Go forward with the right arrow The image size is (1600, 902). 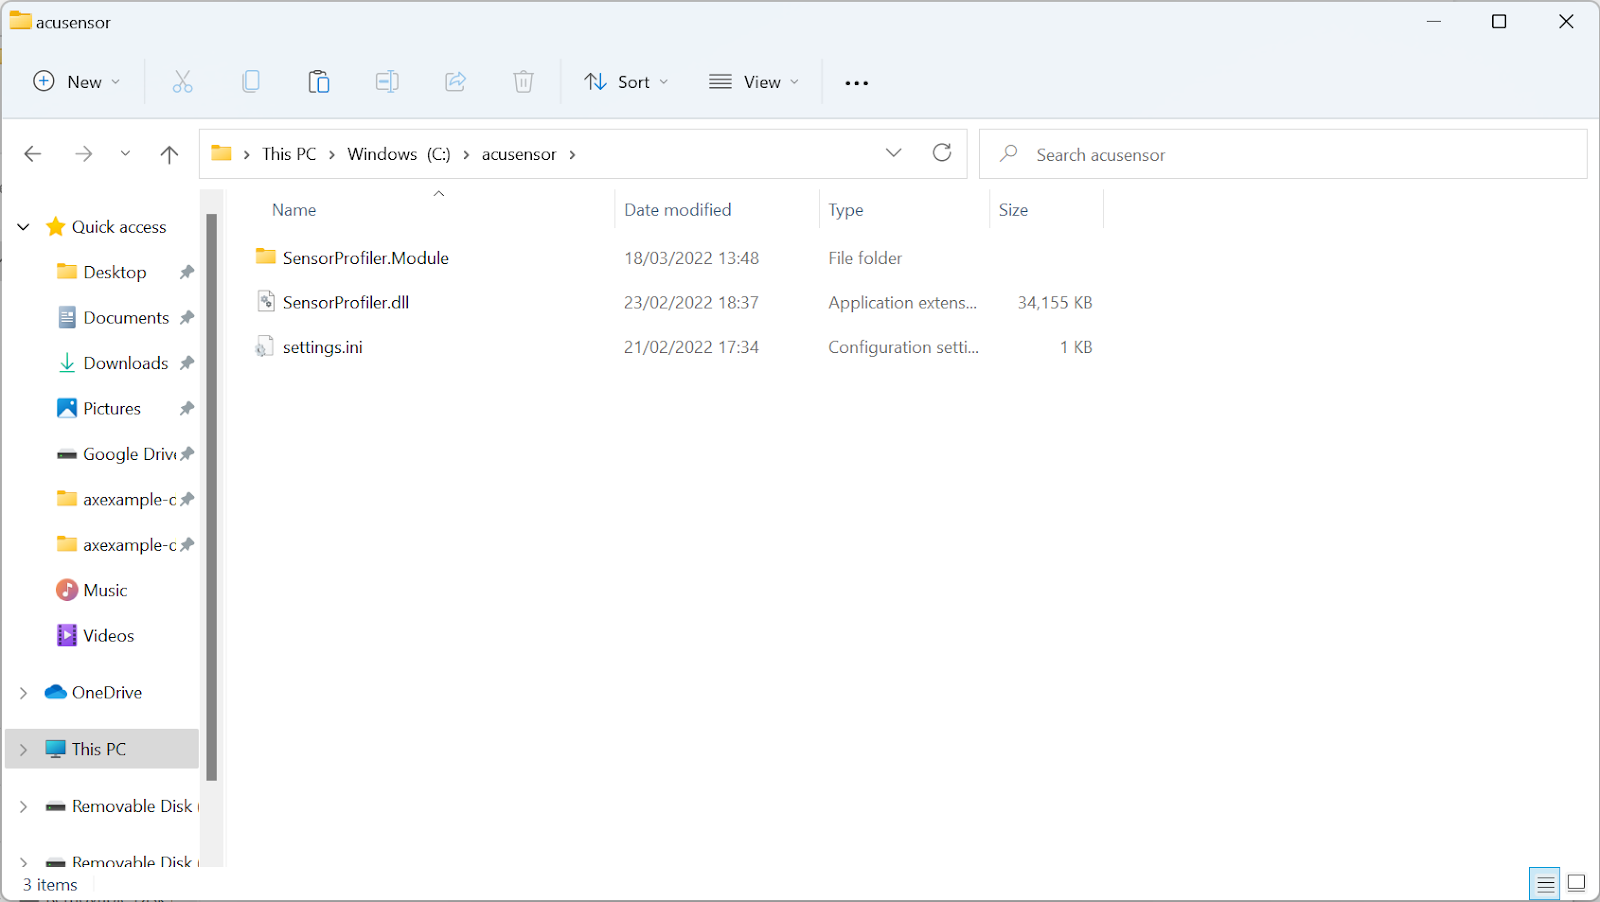[84, 154]
